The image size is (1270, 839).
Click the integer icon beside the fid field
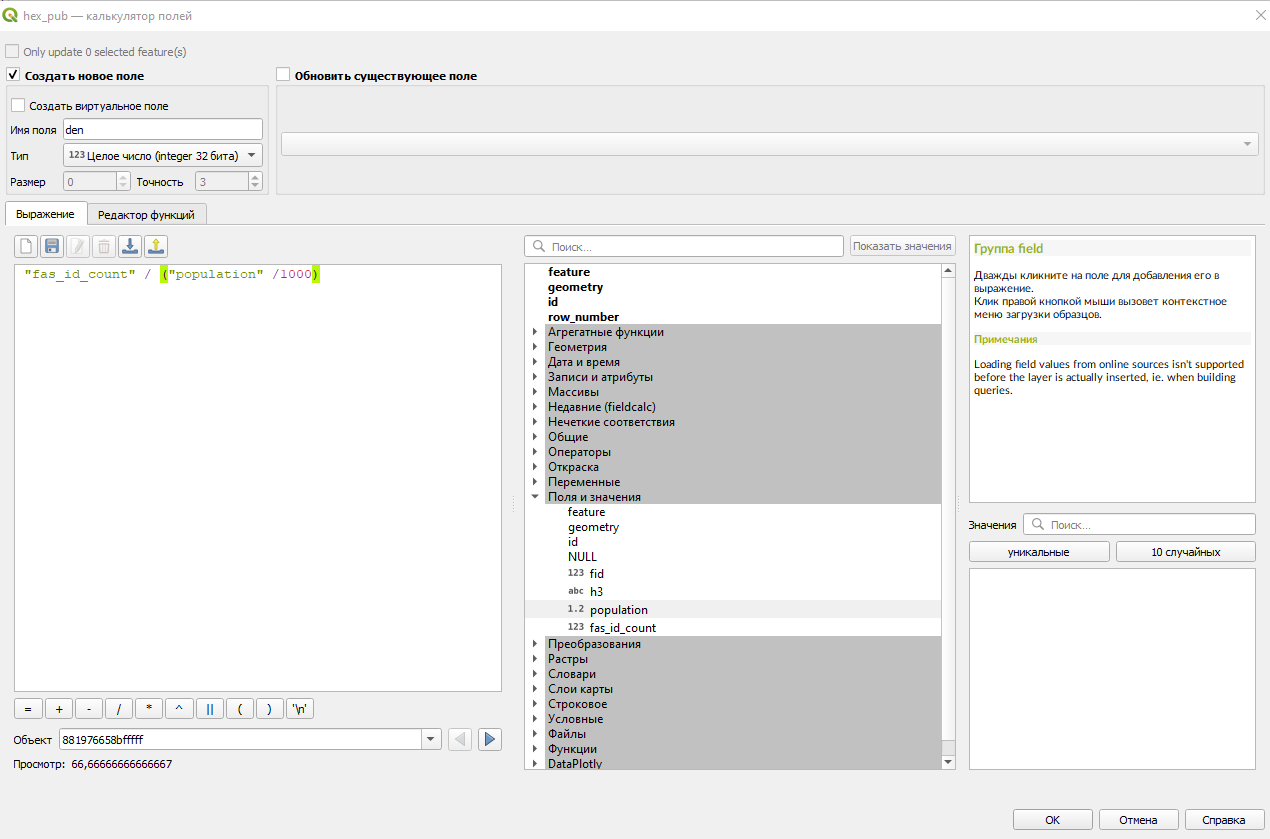pos(575,574)
